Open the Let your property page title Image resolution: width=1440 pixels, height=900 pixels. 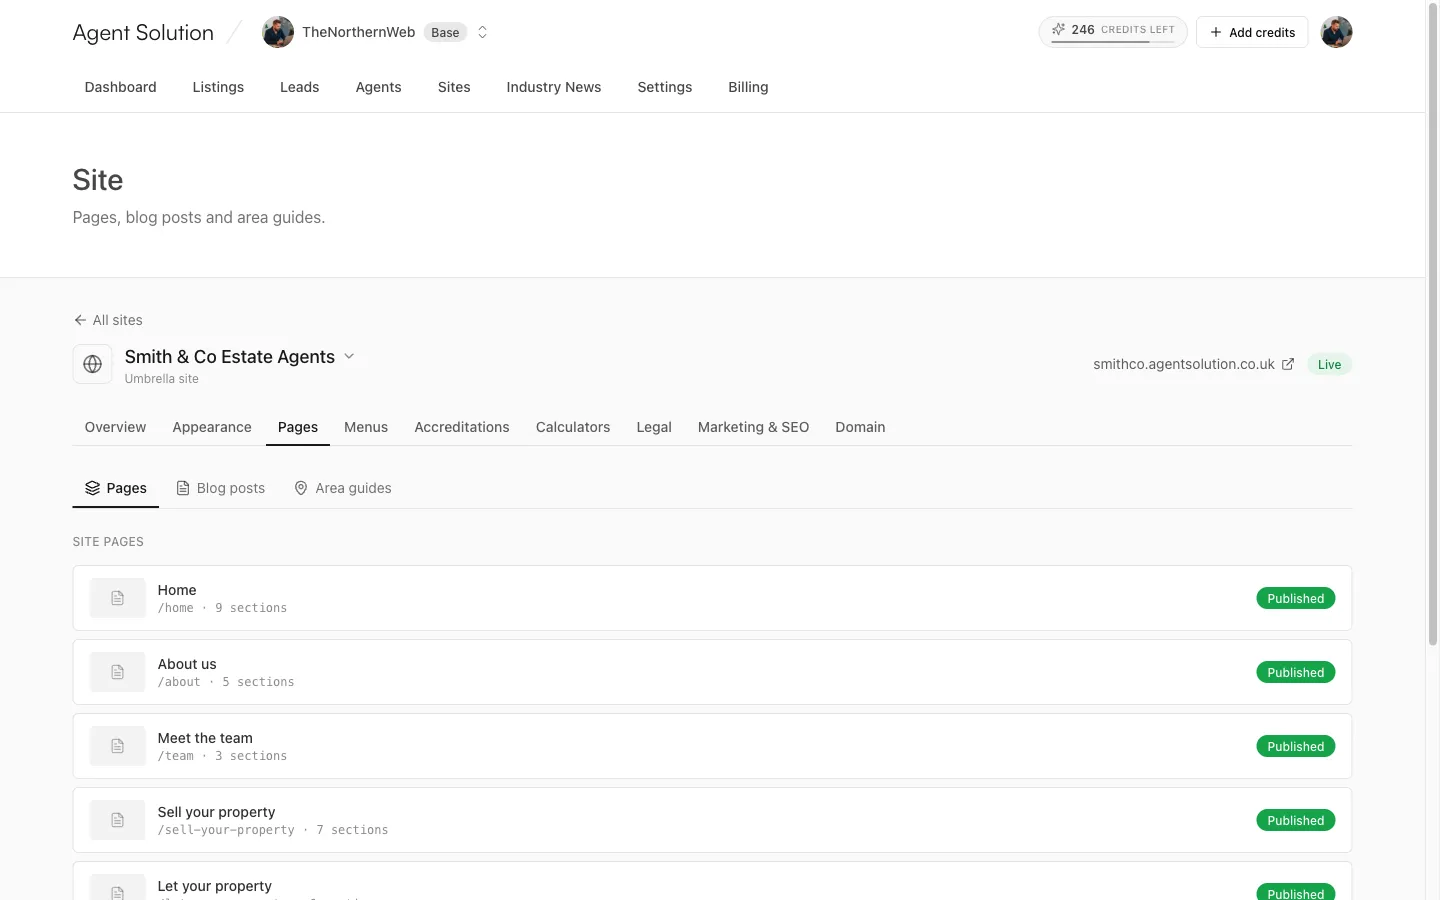(x=214, y=886)
